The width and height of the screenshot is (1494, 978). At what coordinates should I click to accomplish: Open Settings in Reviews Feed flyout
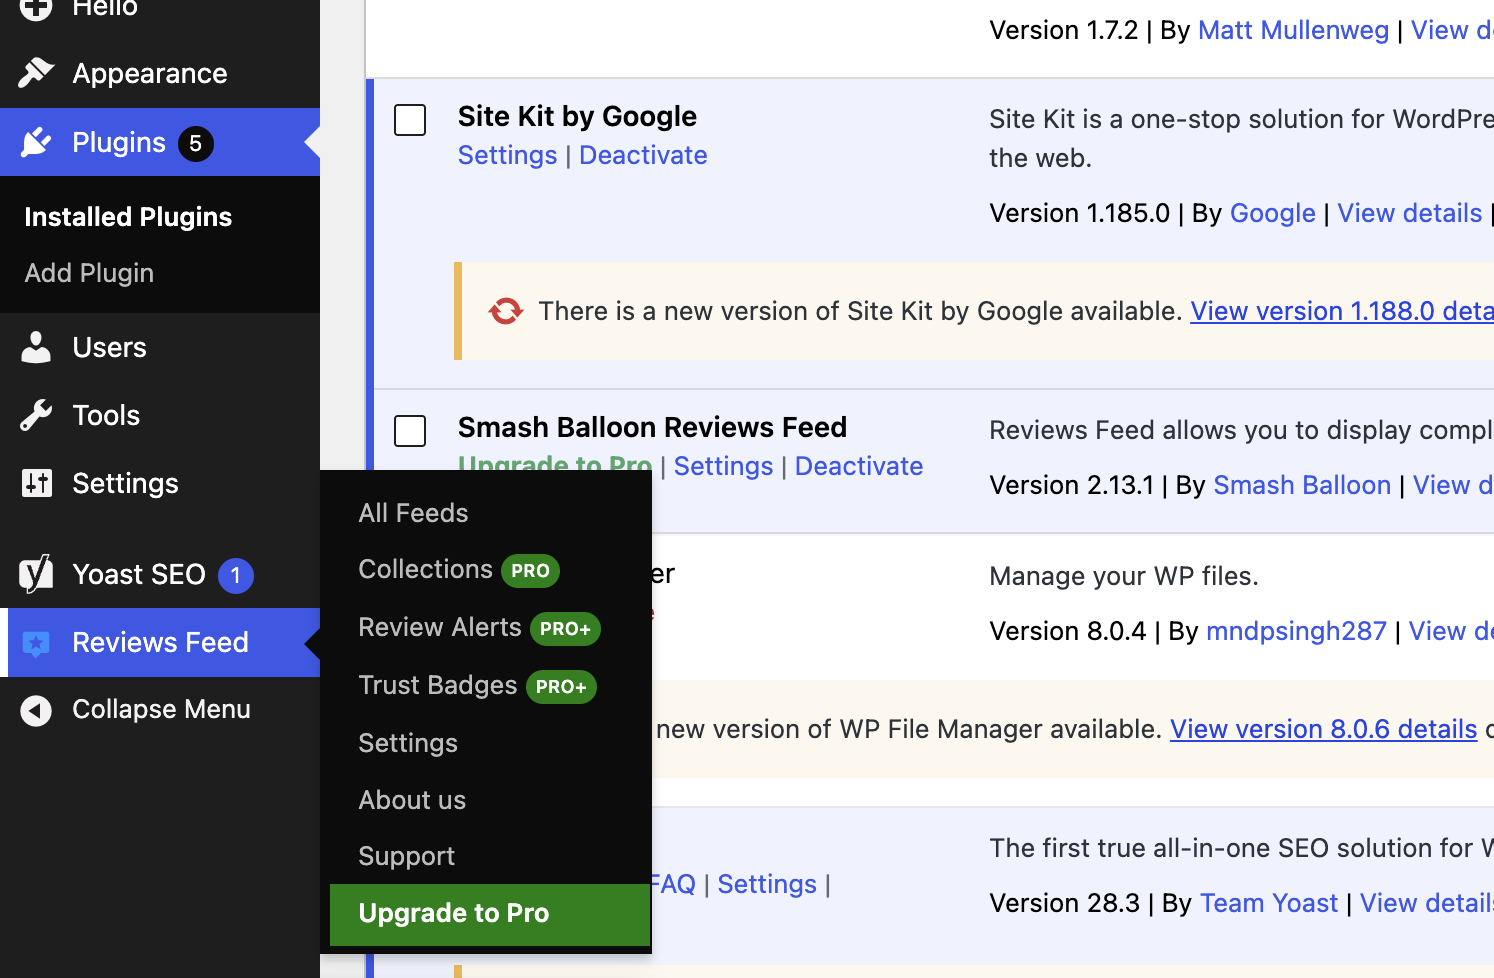pyautogui.click(x=408, y=743)
